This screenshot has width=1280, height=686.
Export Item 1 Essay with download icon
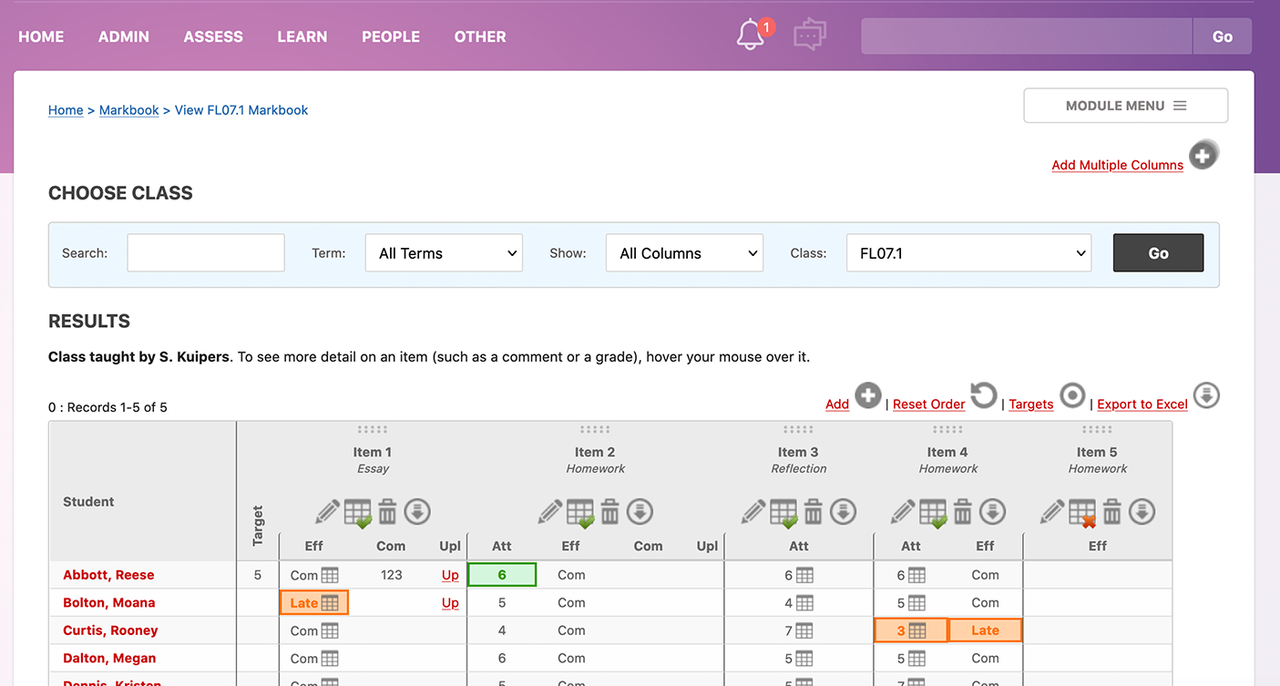click(417, 512)
